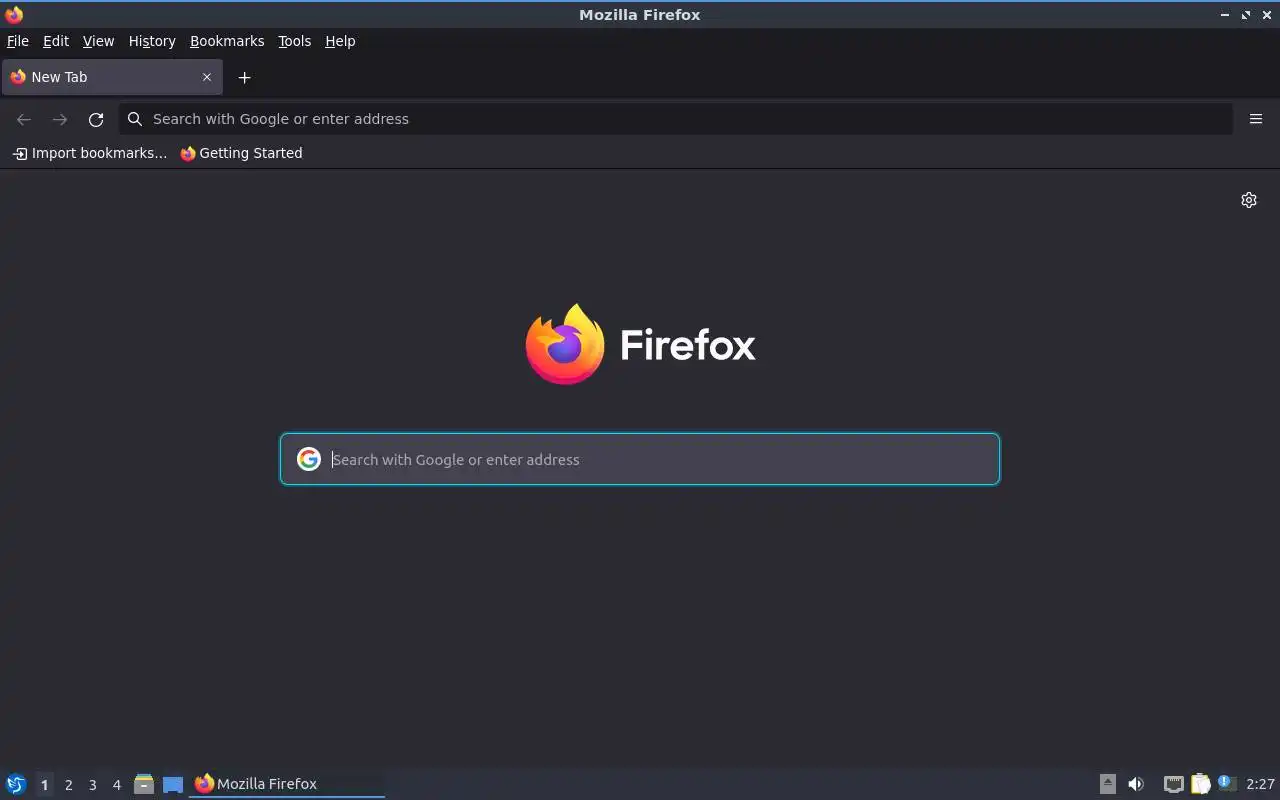Open the file manager taskbar icon

[144, 784]
